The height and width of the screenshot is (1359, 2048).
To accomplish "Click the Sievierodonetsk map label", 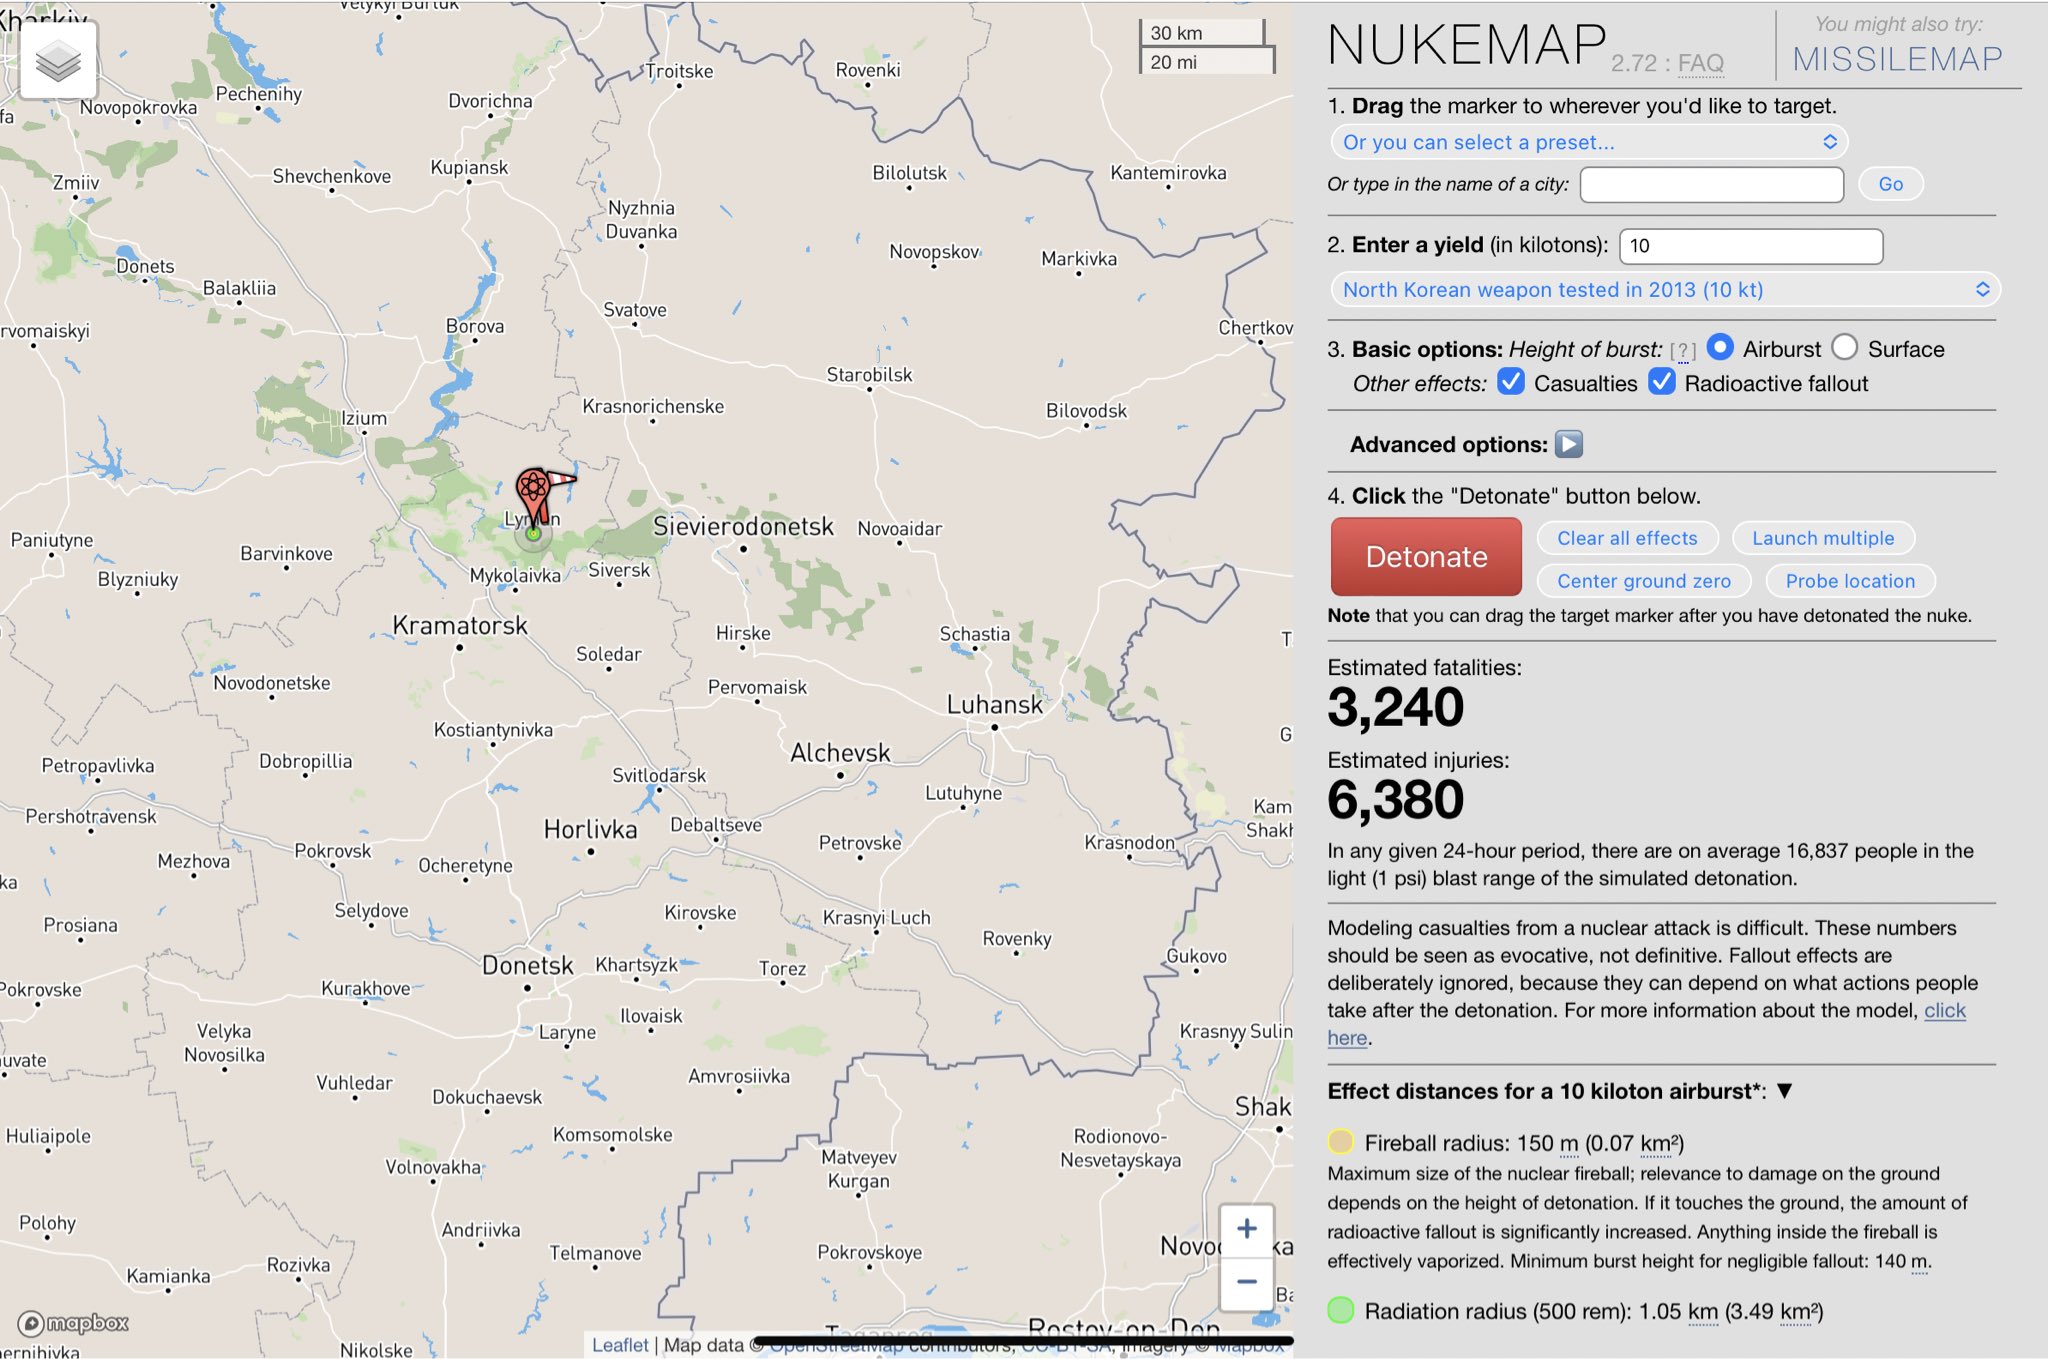I will 742,527.
